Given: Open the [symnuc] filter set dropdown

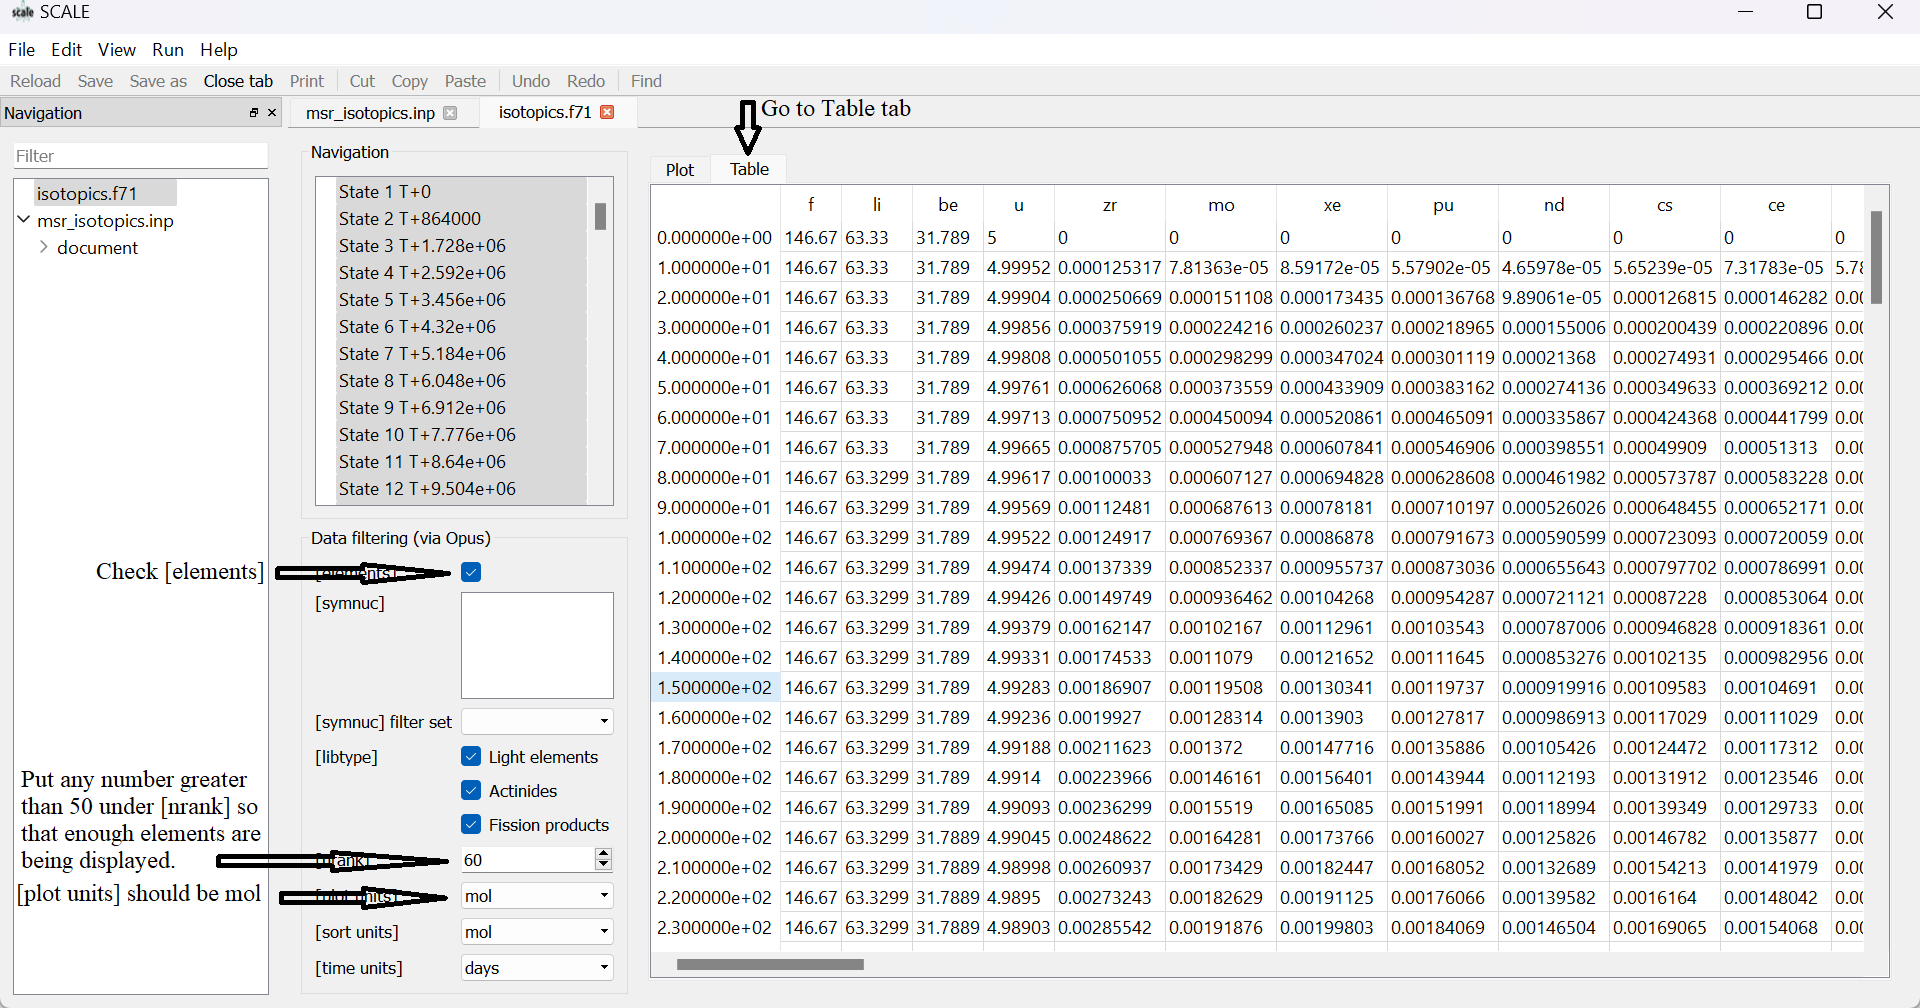Looking at the screenshot, I should [537, 722].
